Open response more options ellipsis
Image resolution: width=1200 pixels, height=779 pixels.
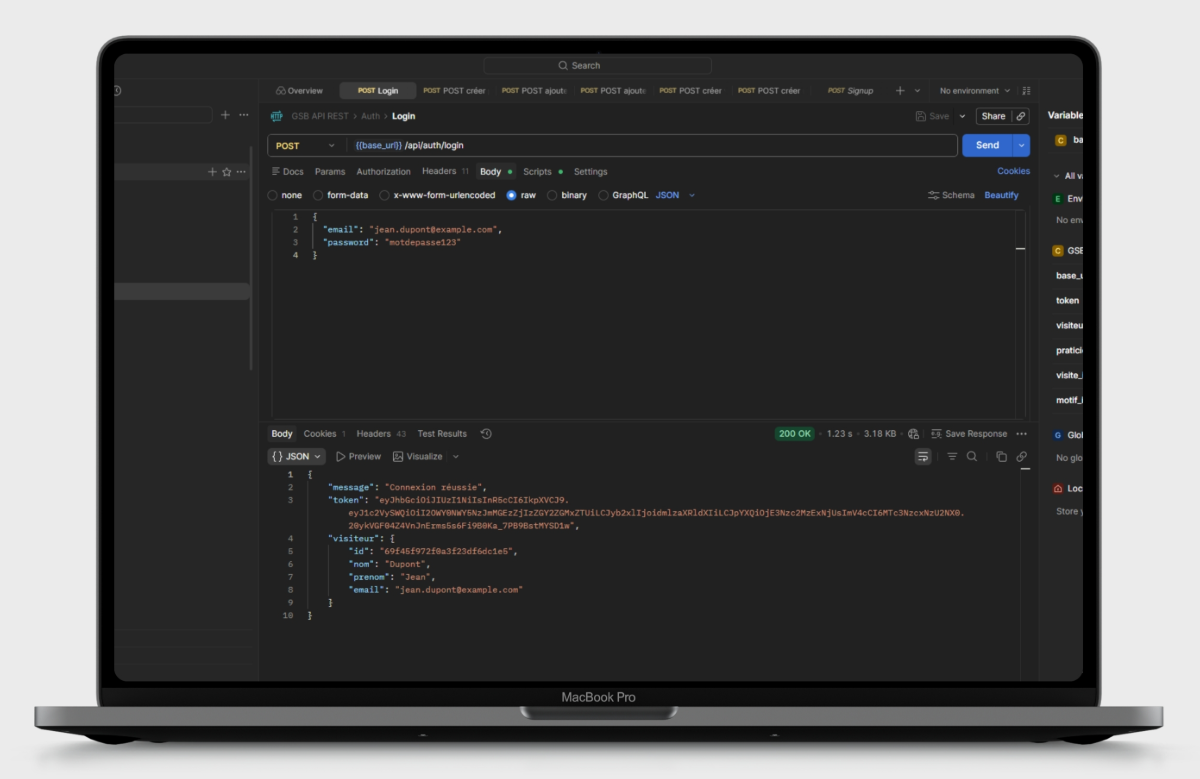click(x=1021, y=434)
